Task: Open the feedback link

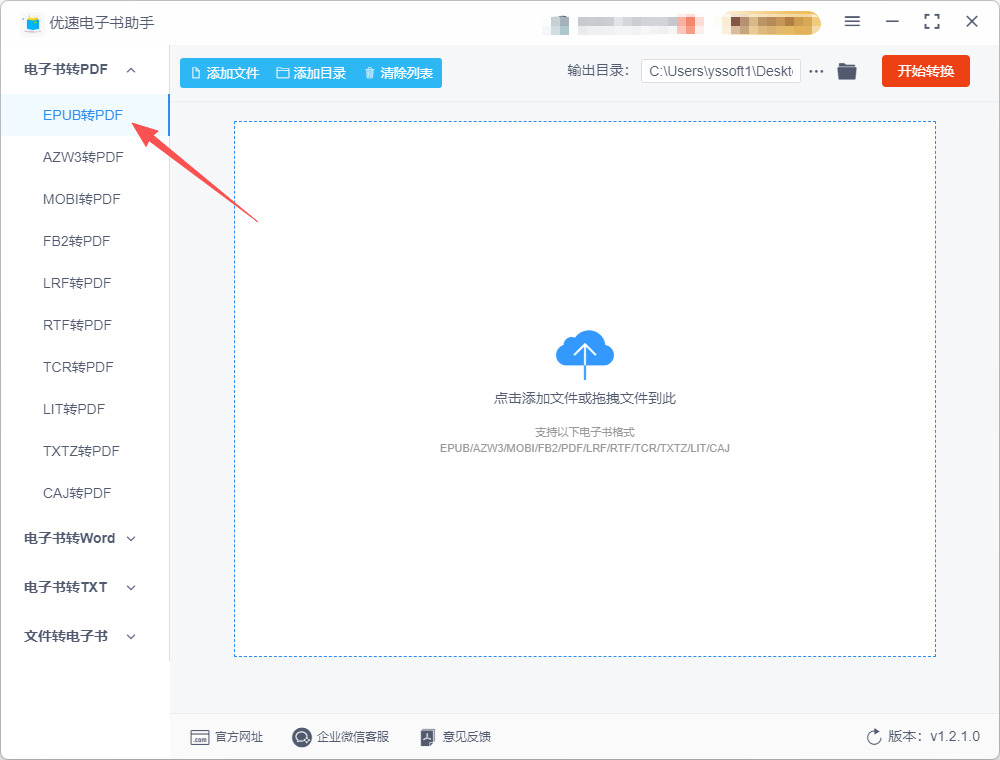Action: (x=455, y=736)
